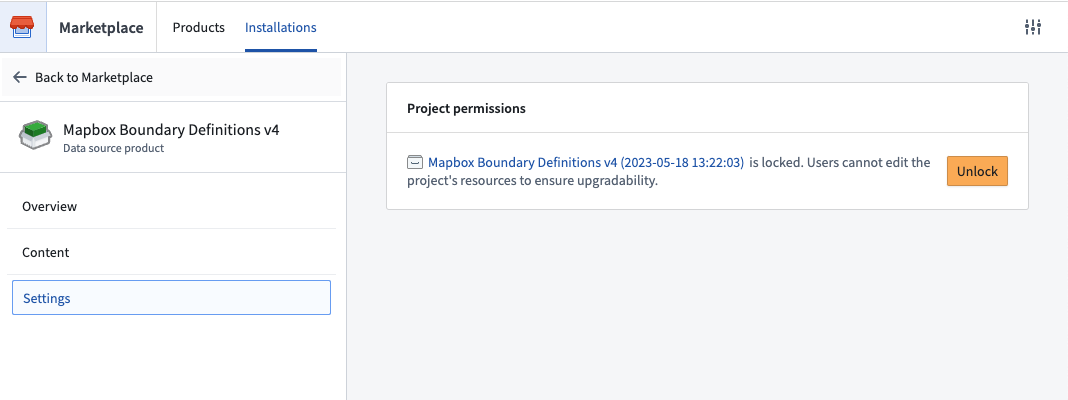The image size is (1068, 400).
Task: Switch to the Products tab
Action: pyautogui.click(x=198, y=27)
